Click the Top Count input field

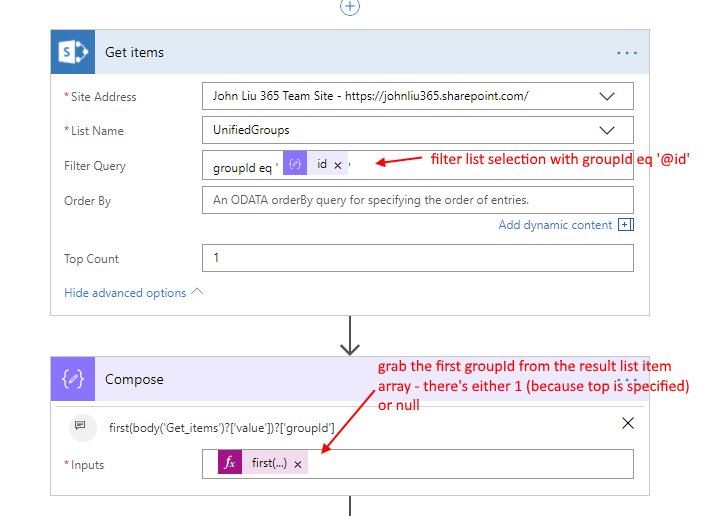click(417, 258)
